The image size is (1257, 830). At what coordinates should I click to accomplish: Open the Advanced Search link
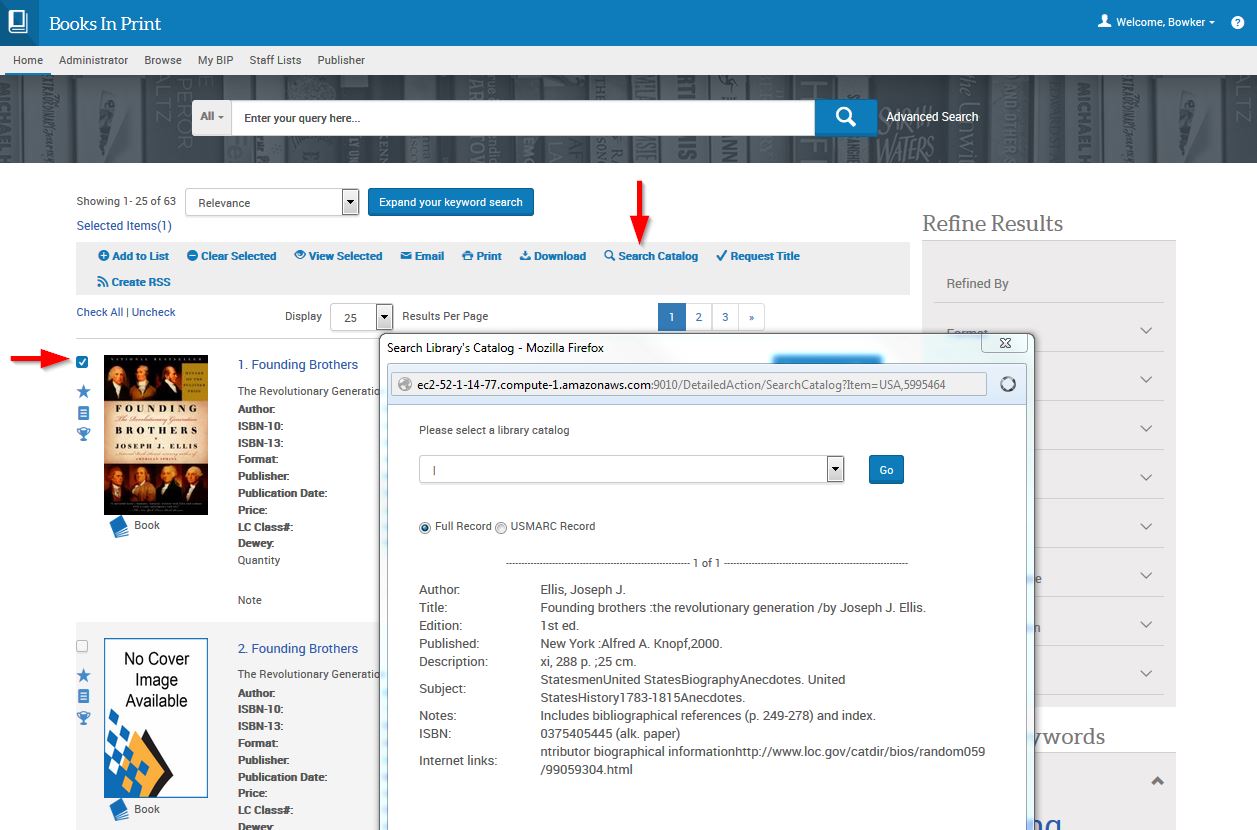(932, 117)
